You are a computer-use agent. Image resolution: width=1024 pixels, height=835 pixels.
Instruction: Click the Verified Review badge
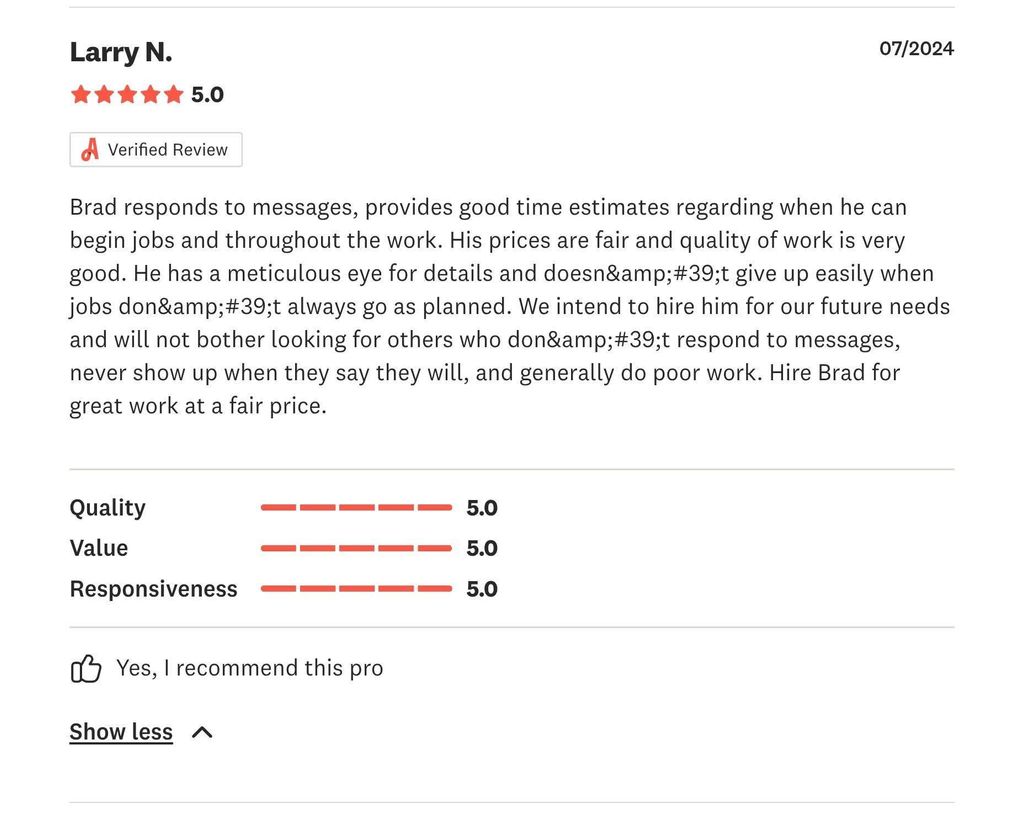(156, 150)
